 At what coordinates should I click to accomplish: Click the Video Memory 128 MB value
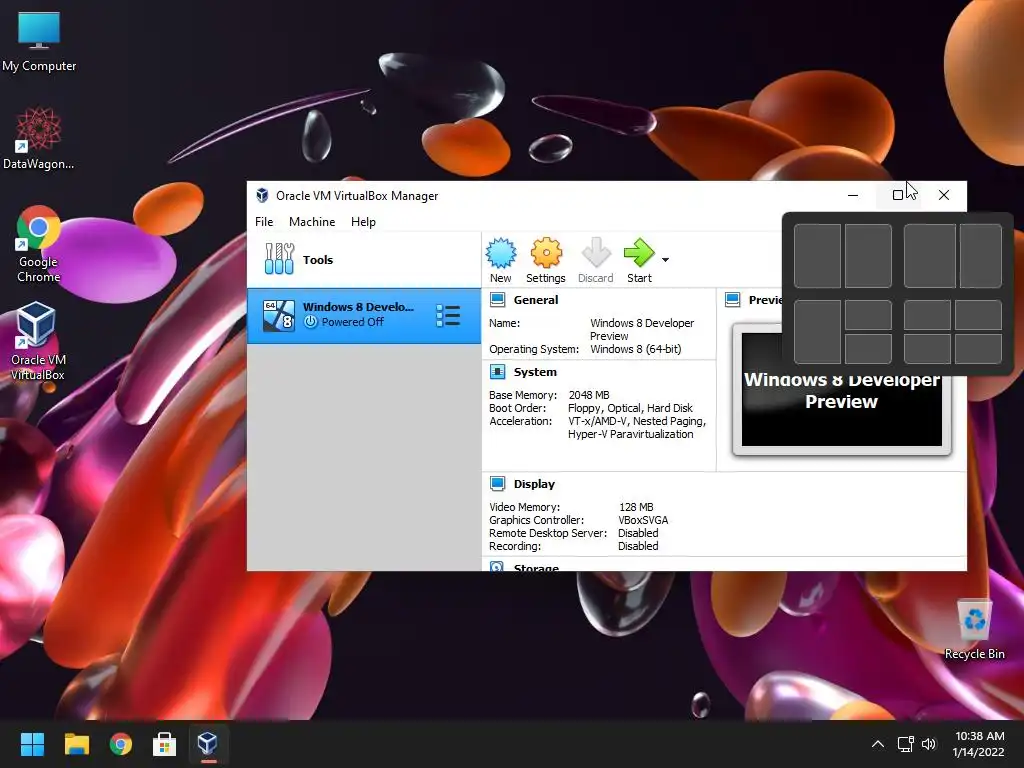click(x=636, y=507)
